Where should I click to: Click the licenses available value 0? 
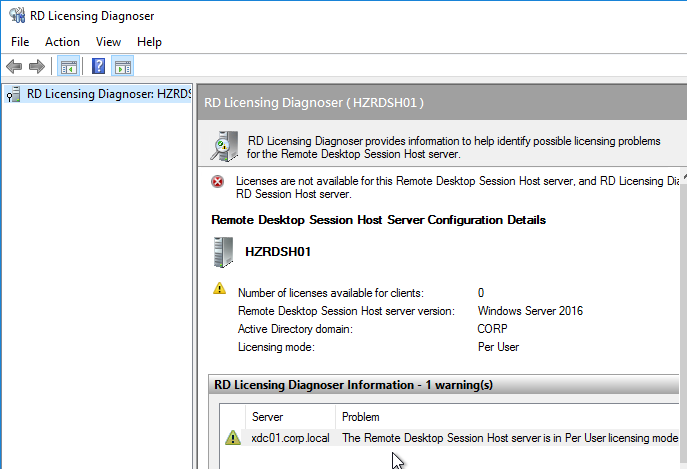[481, 293]
